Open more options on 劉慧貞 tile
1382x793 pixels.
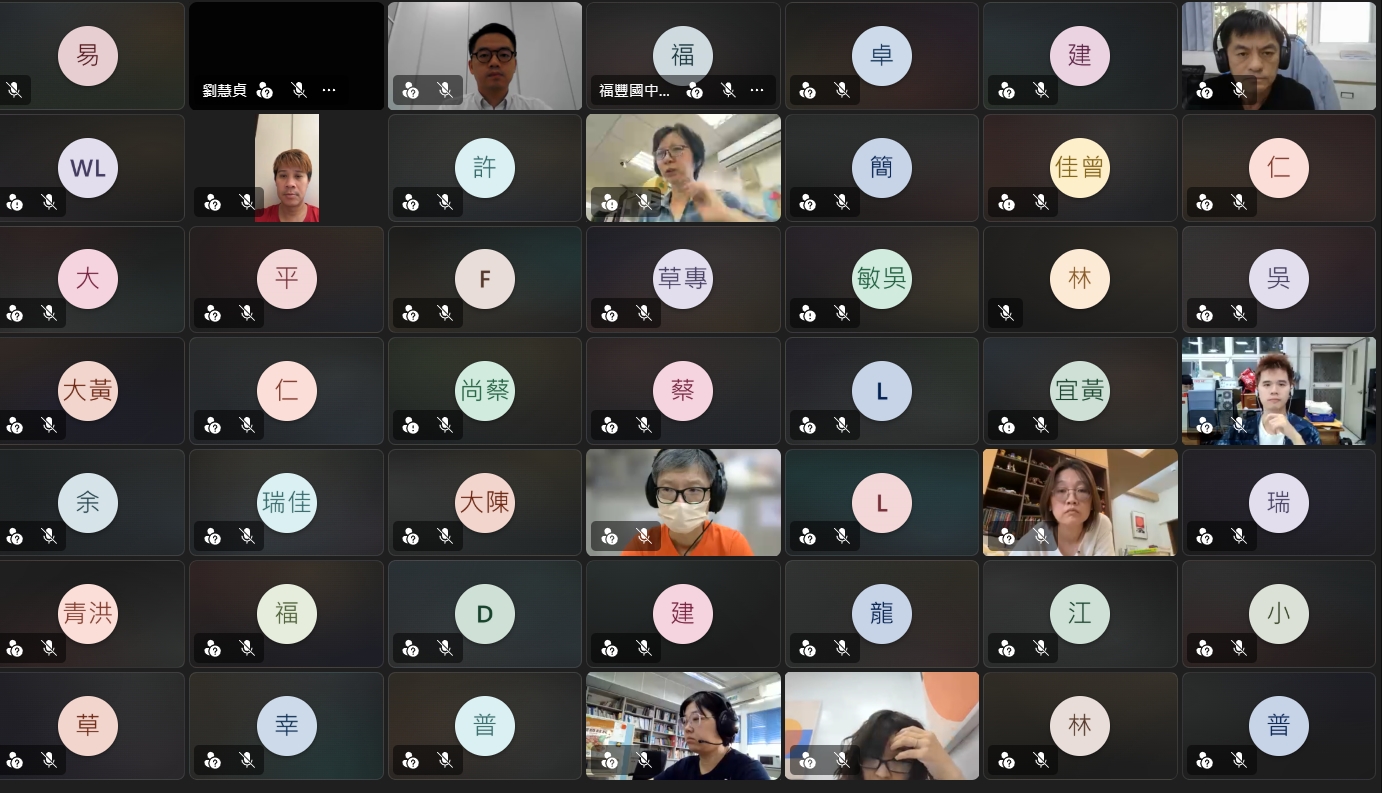329,90
